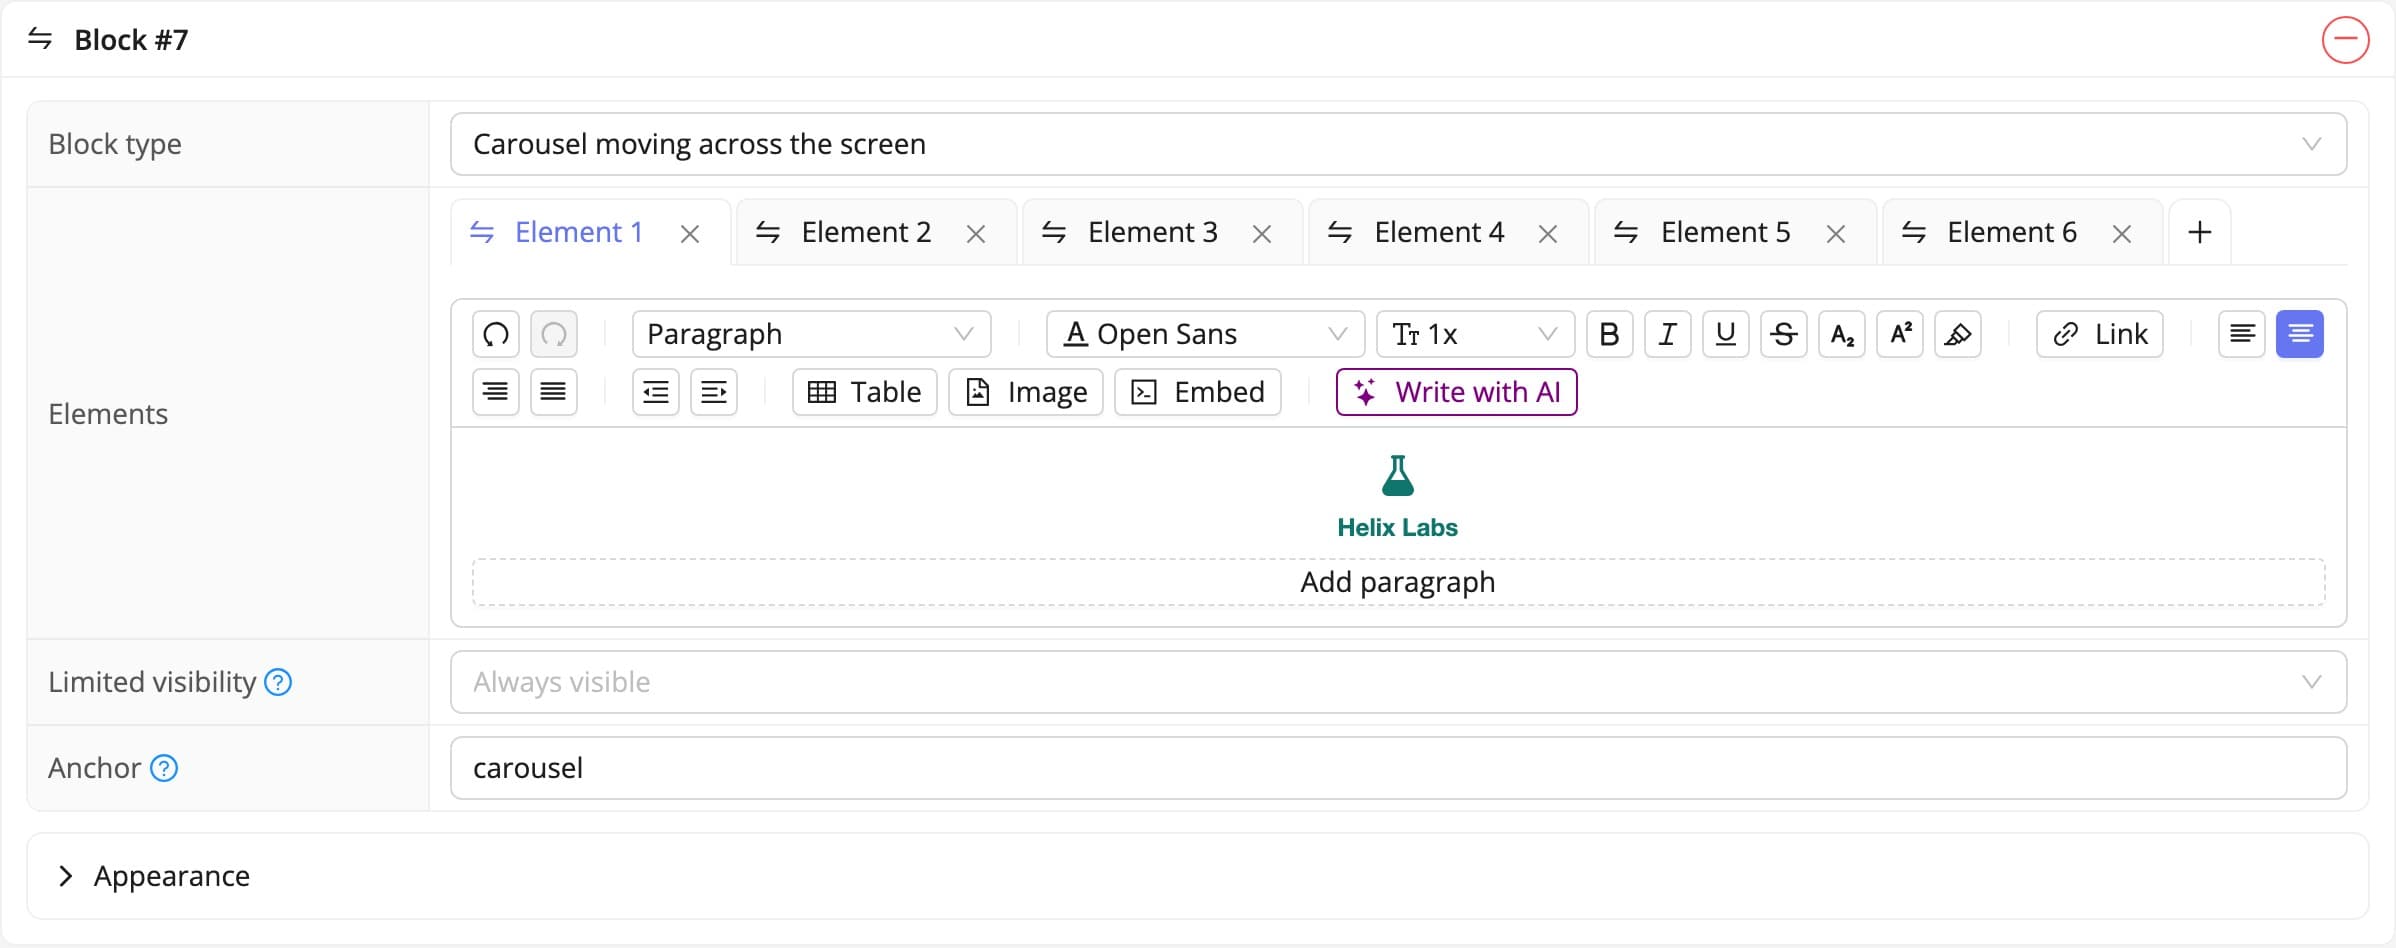This screenshot has height=948, width=2396.
Task: Click the Anchor input field
Action: click(1399, 768)
